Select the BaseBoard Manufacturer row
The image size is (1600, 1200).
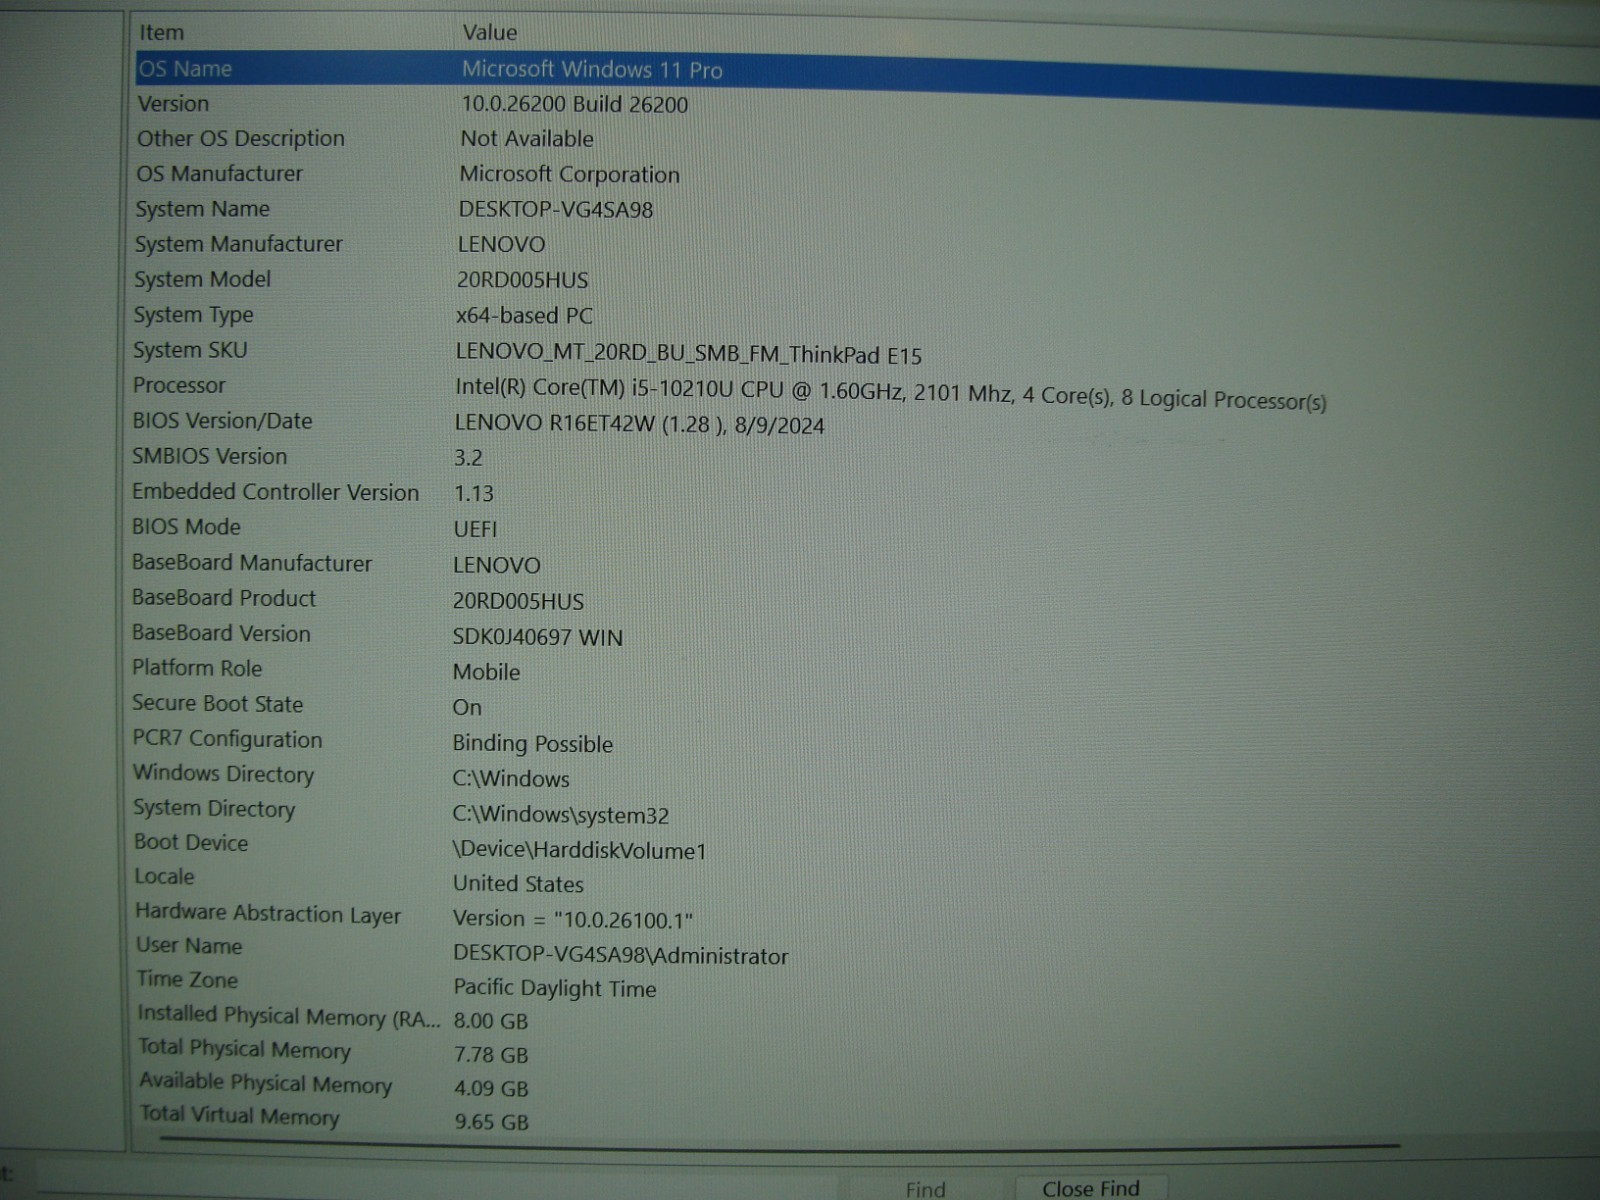coord(252,563)
